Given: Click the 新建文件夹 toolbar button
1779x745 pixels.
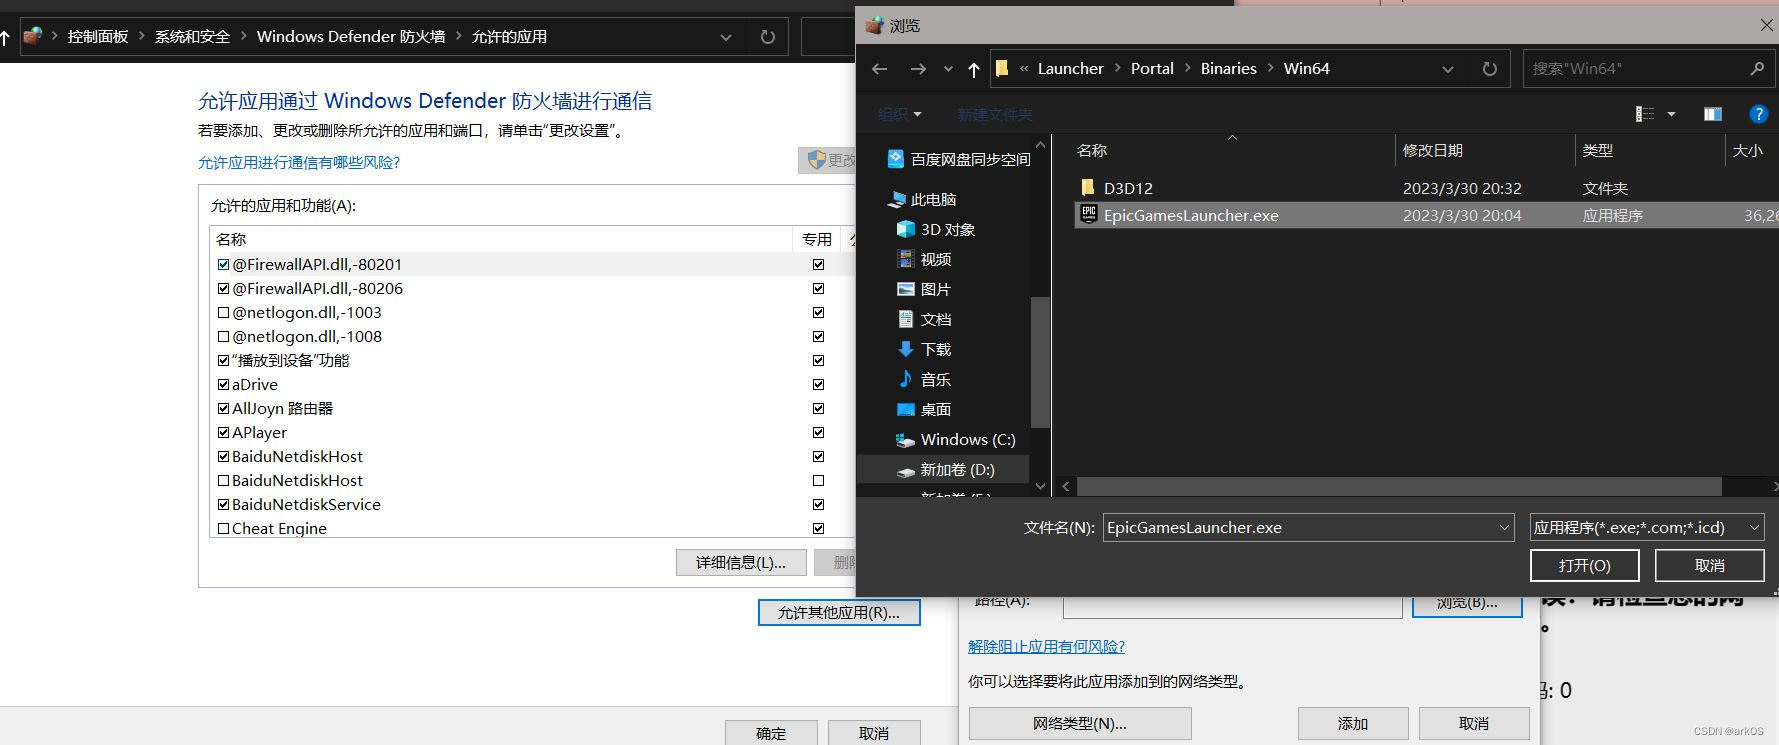Looking at the screenshot, I should (x=994, y=114).
